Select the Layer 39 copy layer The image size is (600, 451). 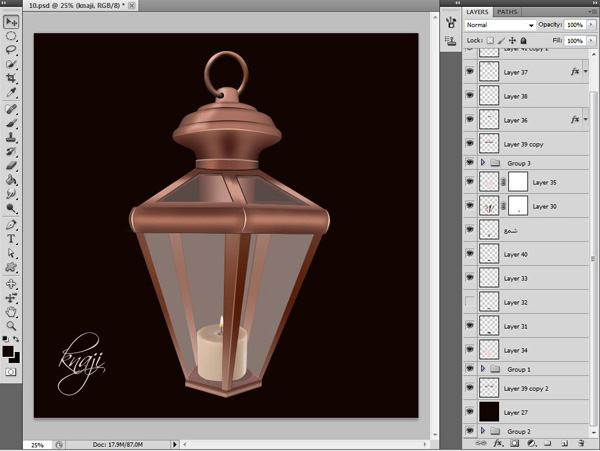[x=530, y=144]
